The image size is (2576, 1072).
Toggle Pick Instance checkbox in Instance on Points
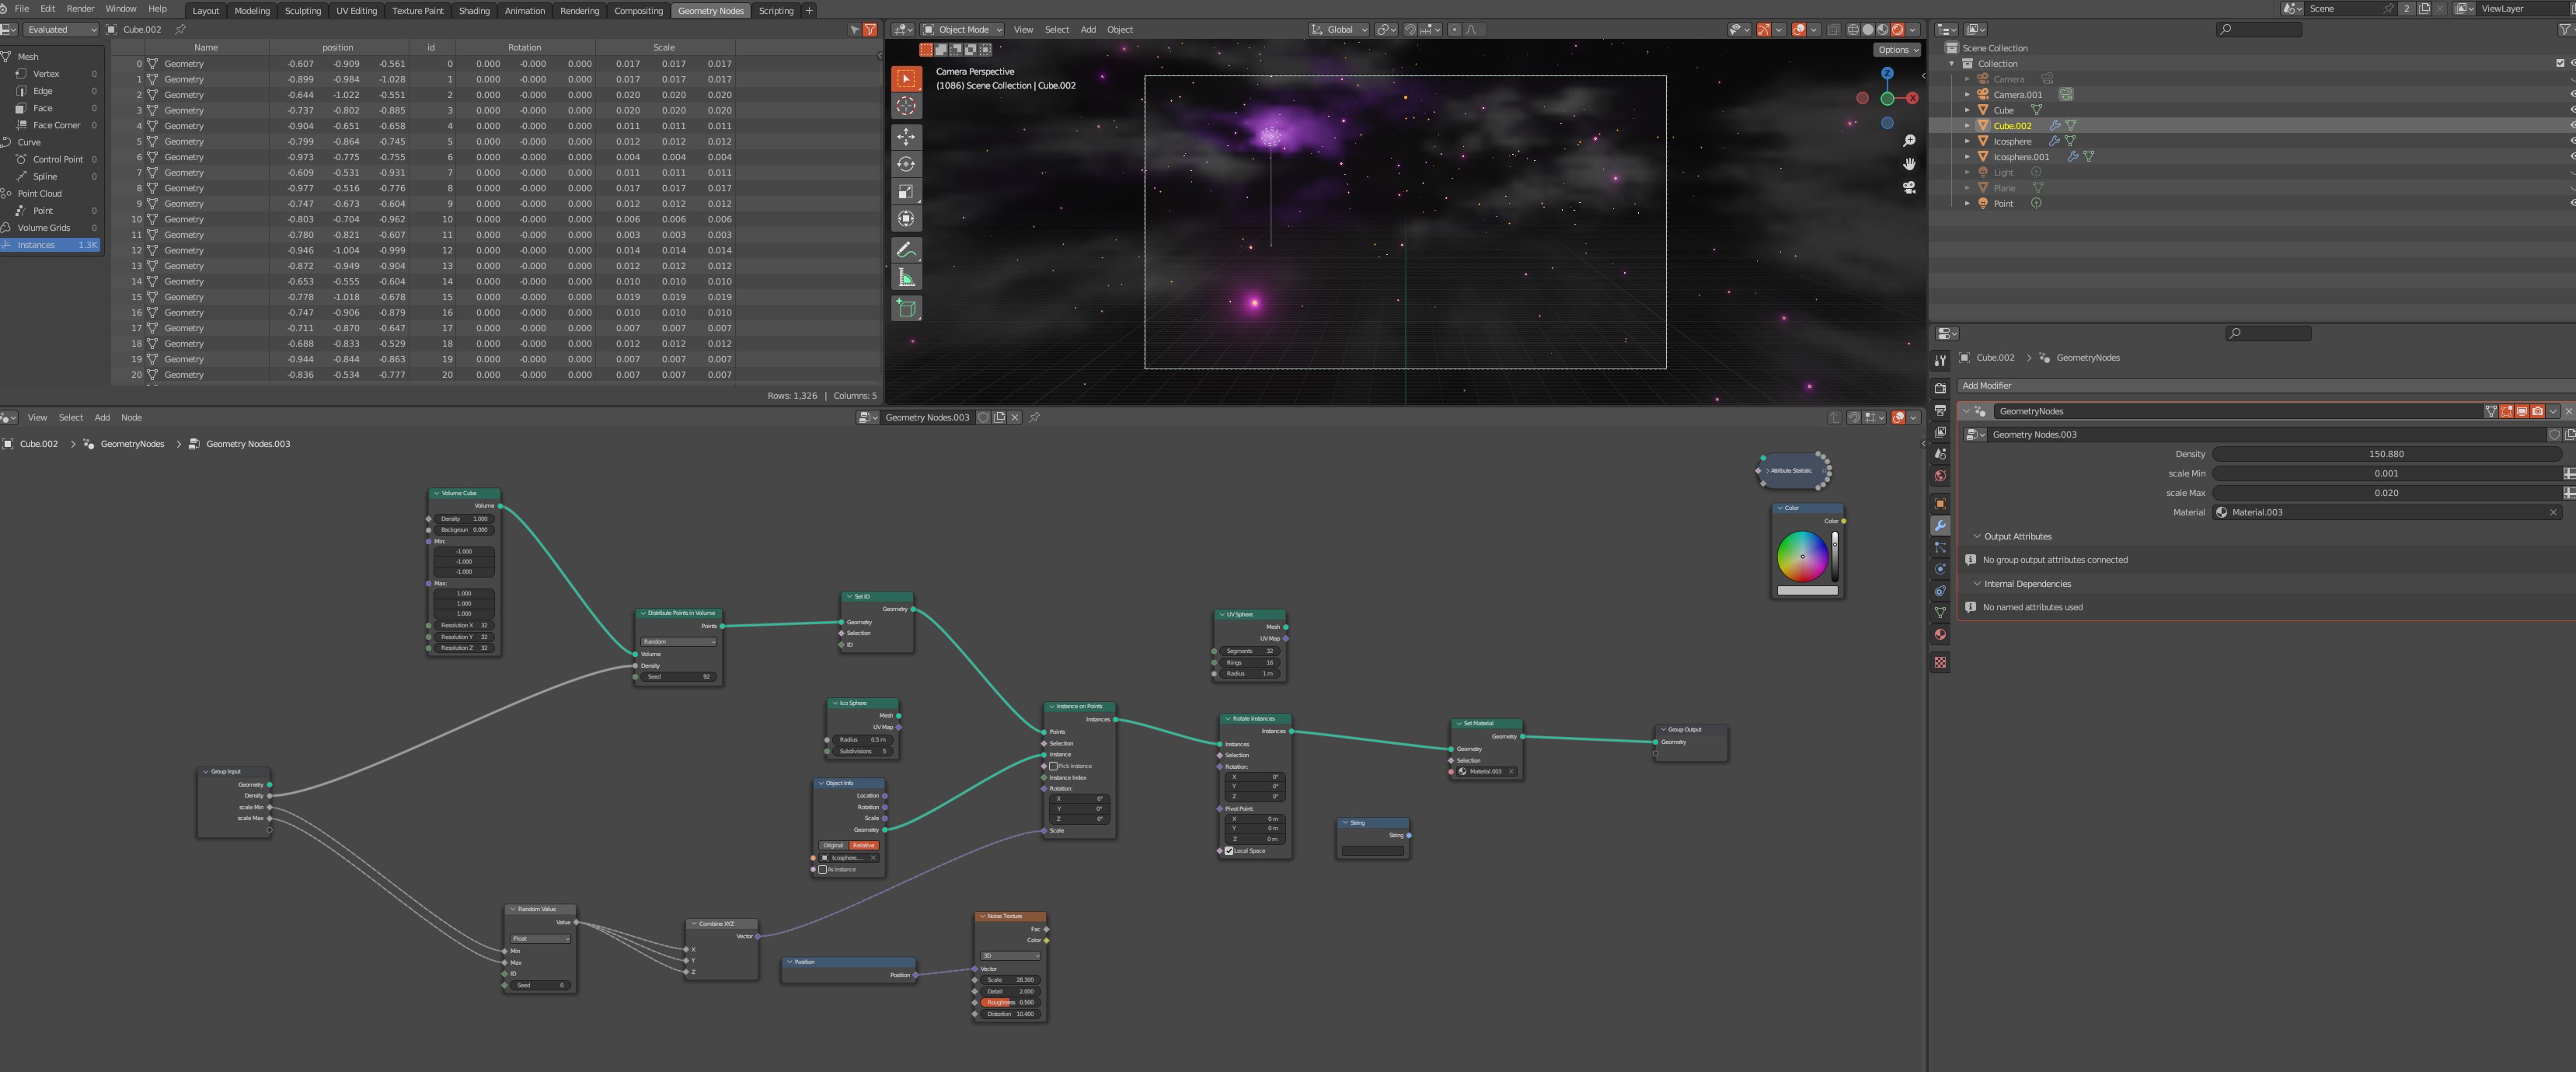[1053, 766]
